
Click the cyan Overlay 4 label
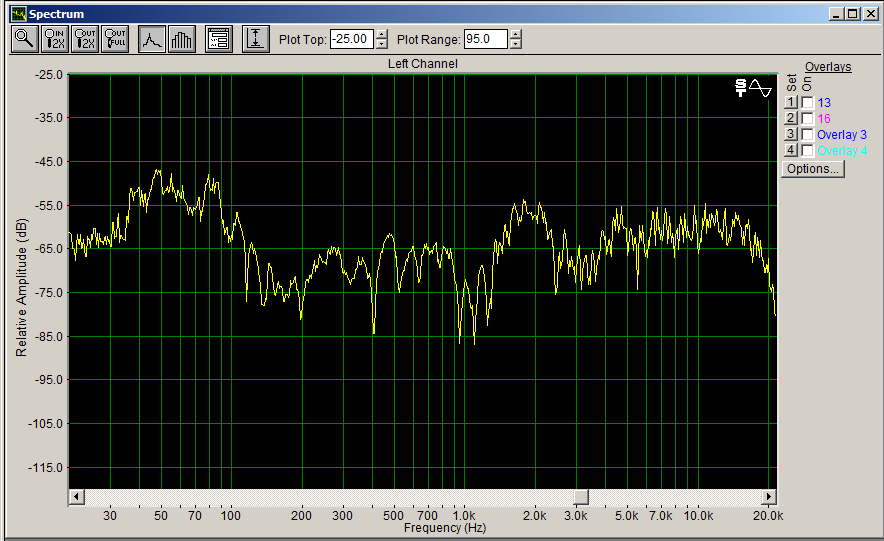(x=842, y=150)
